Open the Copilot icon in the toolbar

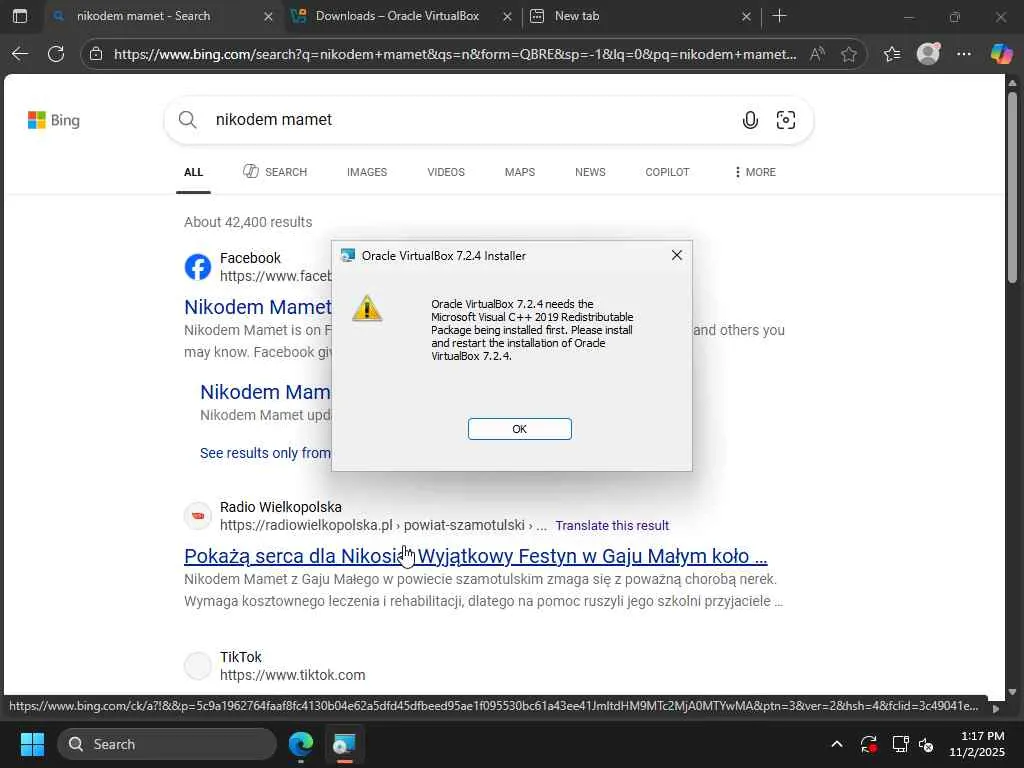[1001, 54]
